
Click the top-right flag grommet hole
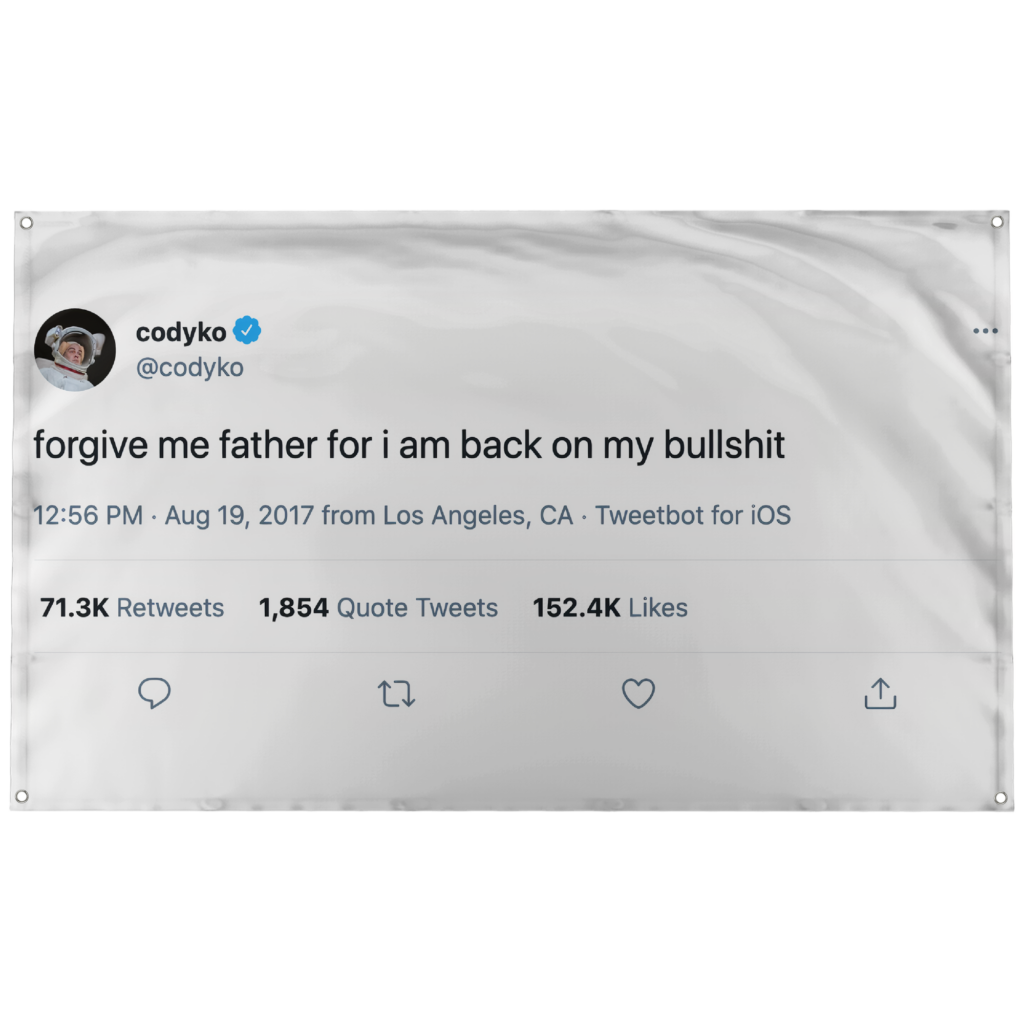(x=997, y=222)
